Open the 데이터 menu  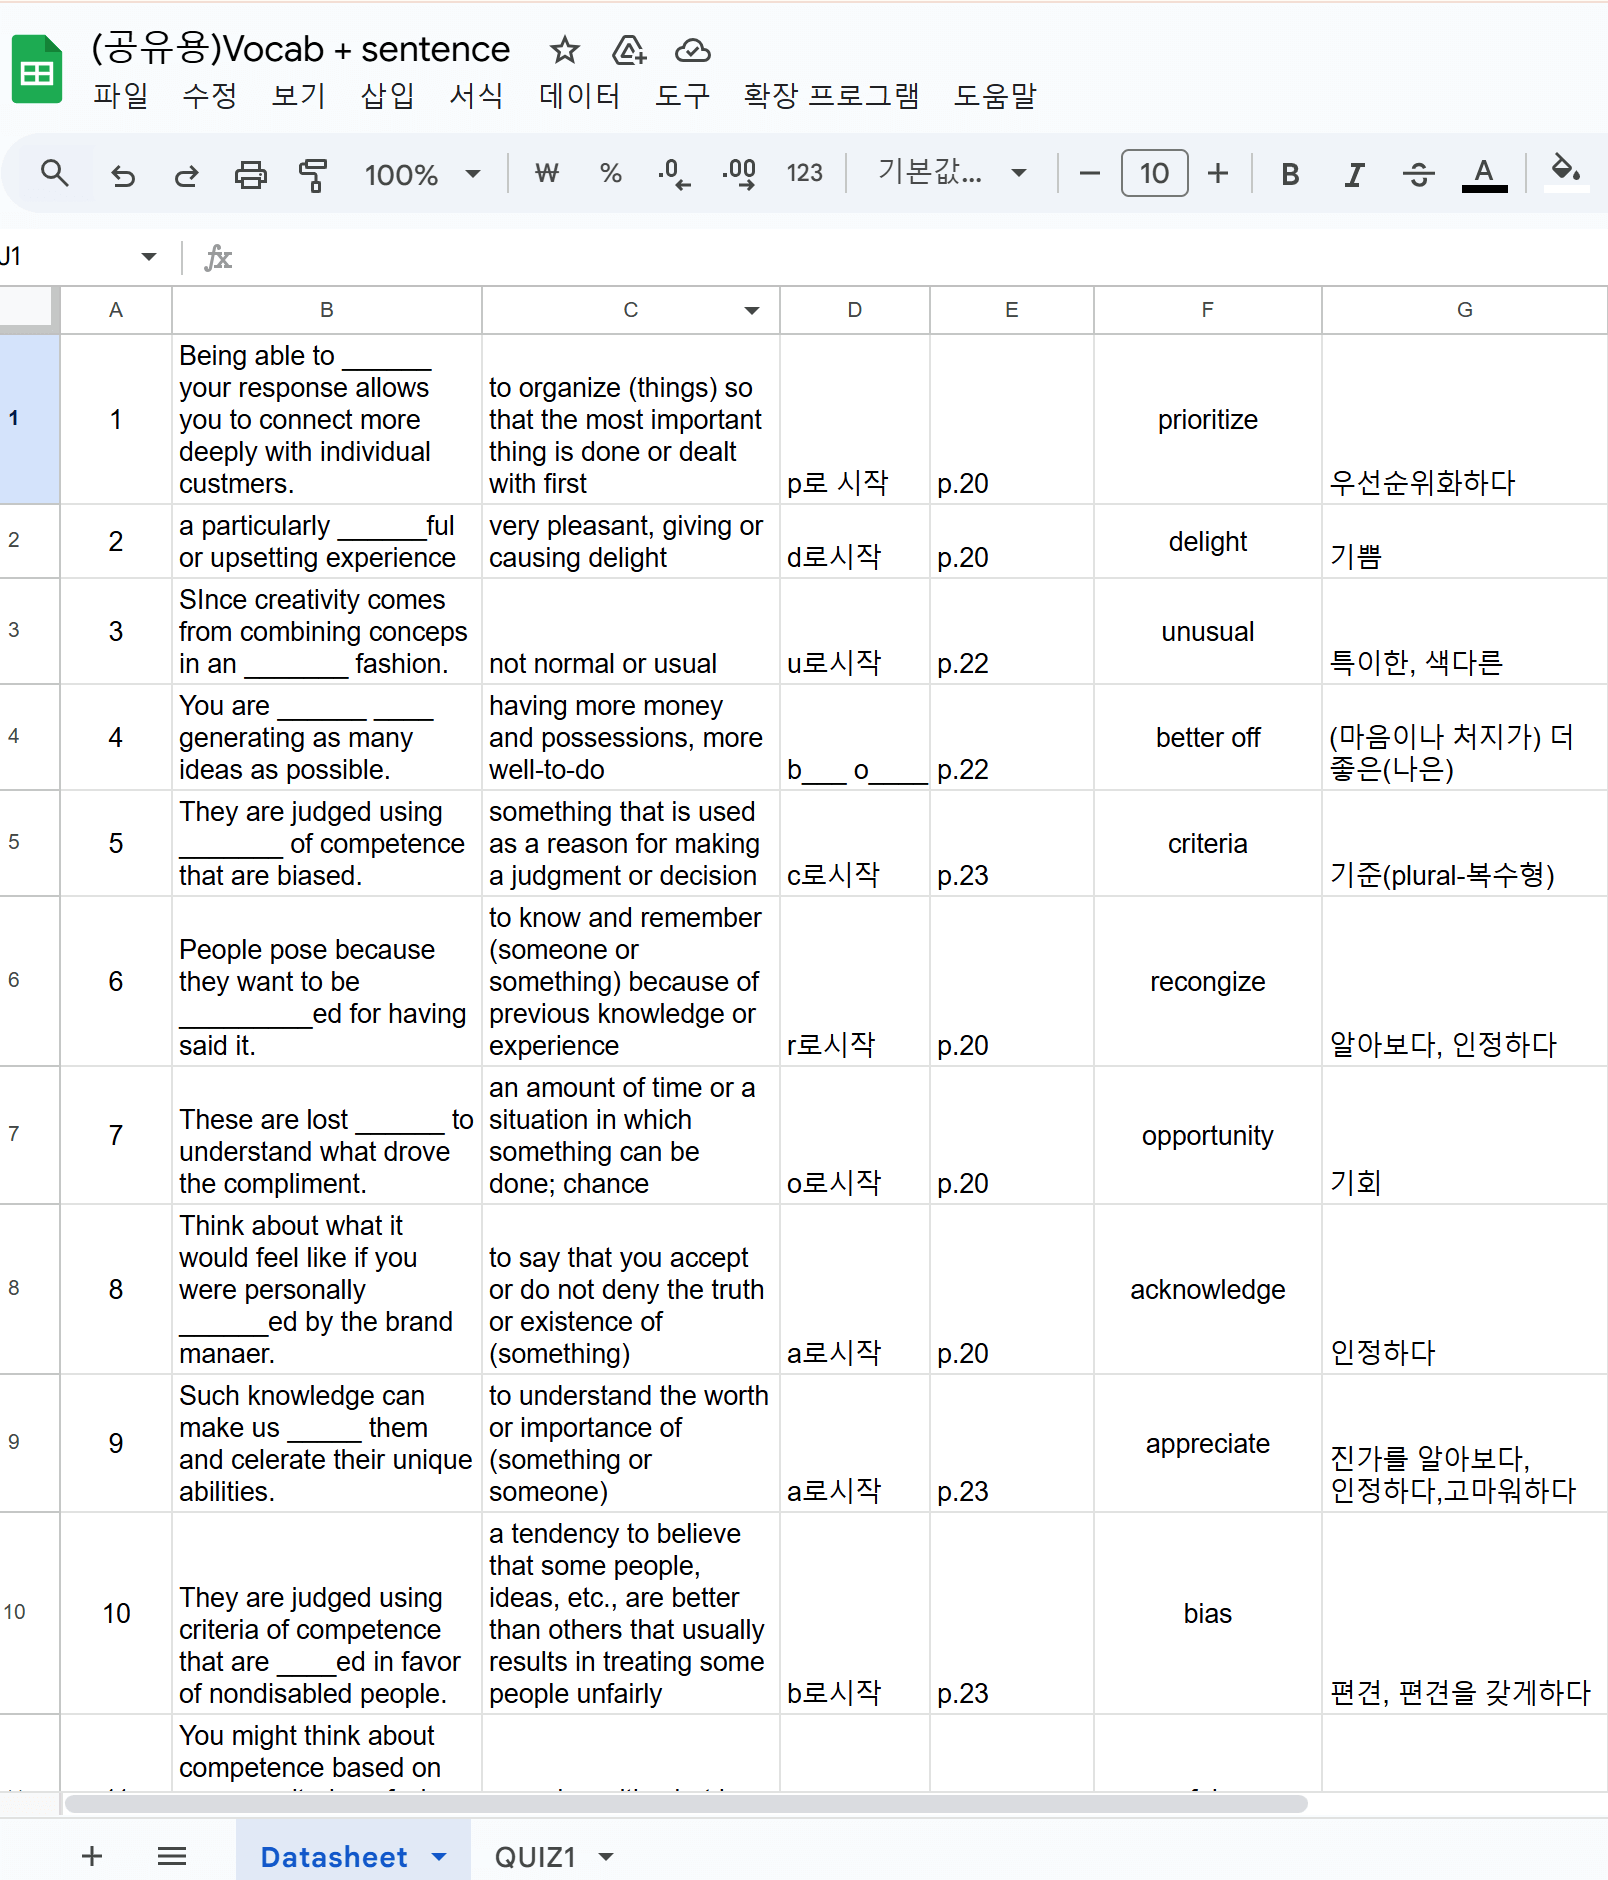click(580, 96)
